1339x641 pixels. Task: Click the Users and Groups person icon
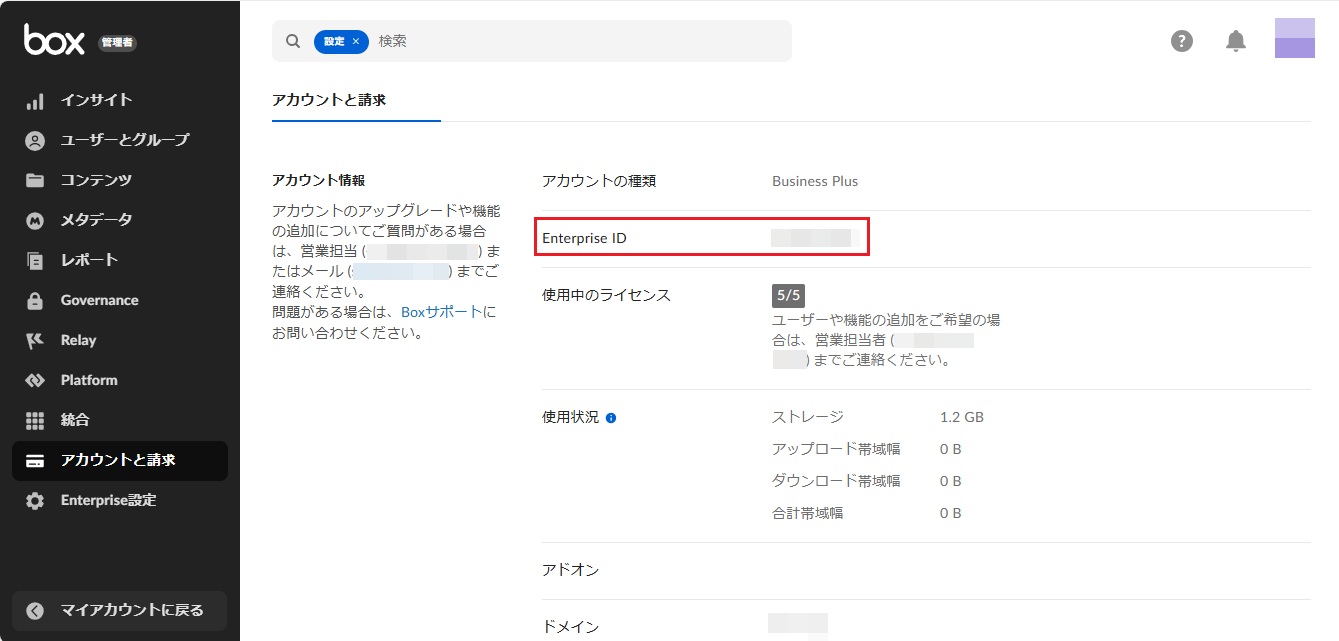[x=35, y=141]
